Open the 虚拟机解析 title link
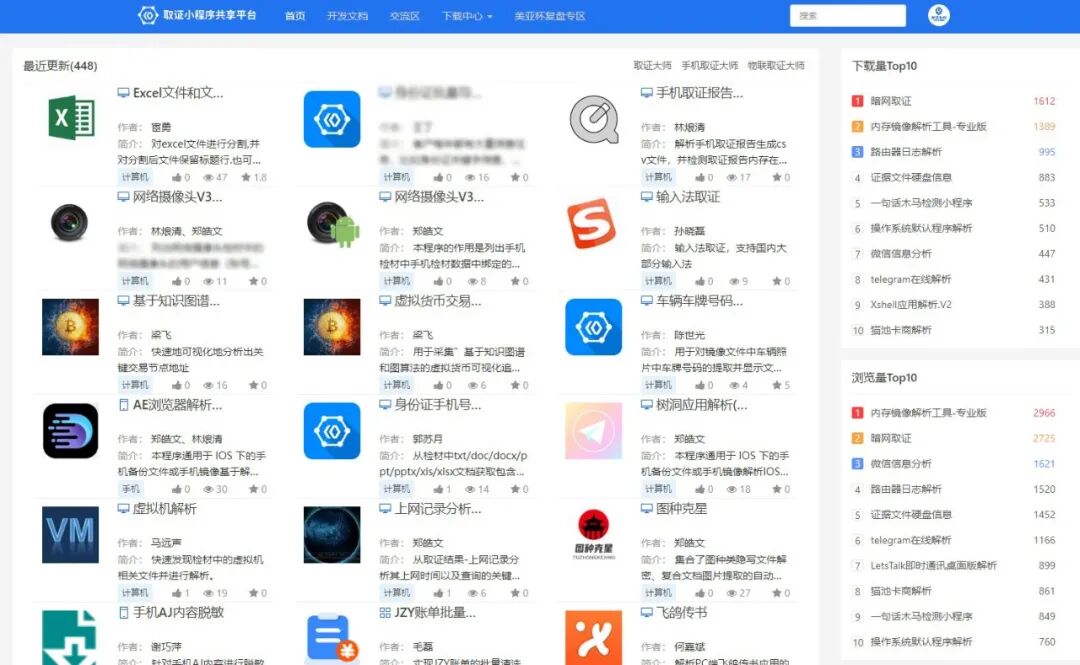This screenshot has width=1080, height=665. coord(164,509)
